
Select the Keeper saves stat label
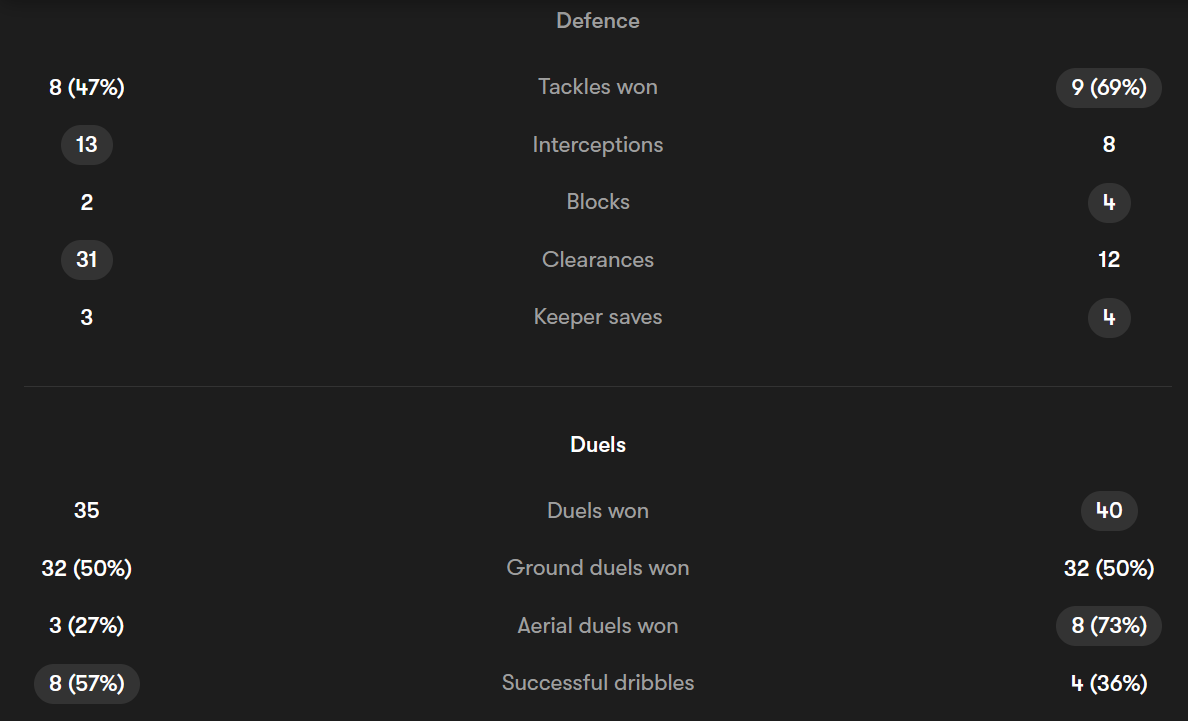(x=597, y=317)
